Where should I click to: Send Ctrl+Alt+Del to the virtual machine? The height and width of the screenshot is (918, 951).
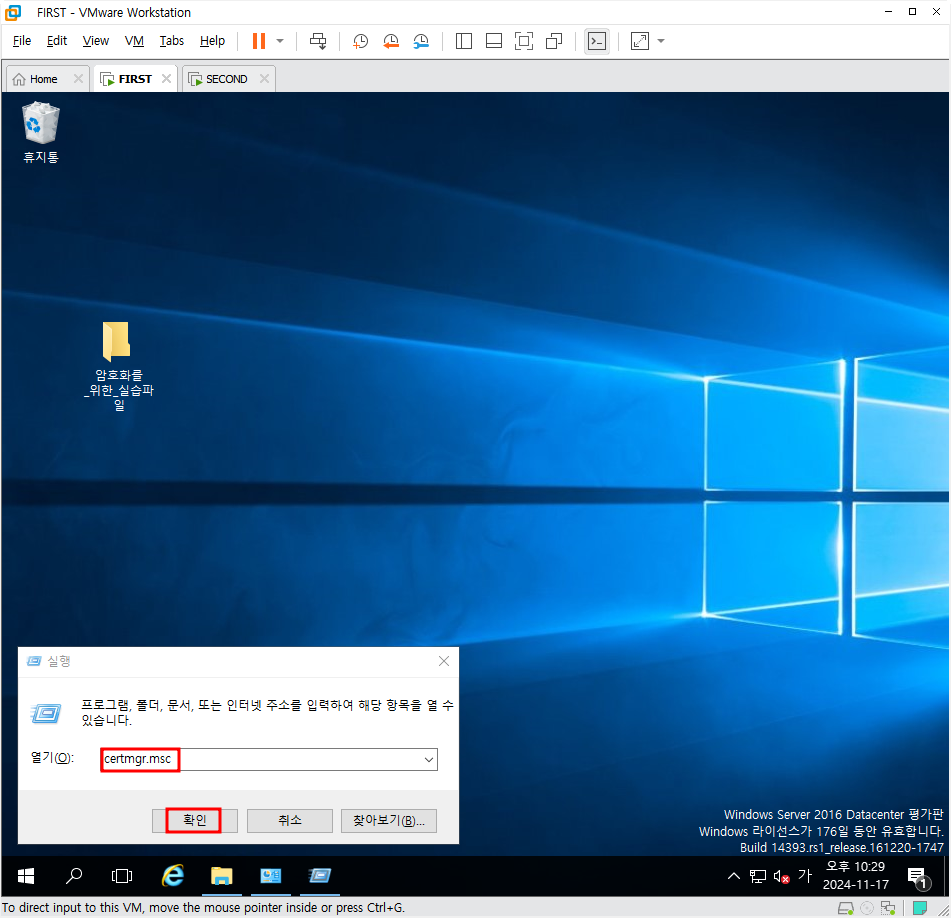(318, 41)
